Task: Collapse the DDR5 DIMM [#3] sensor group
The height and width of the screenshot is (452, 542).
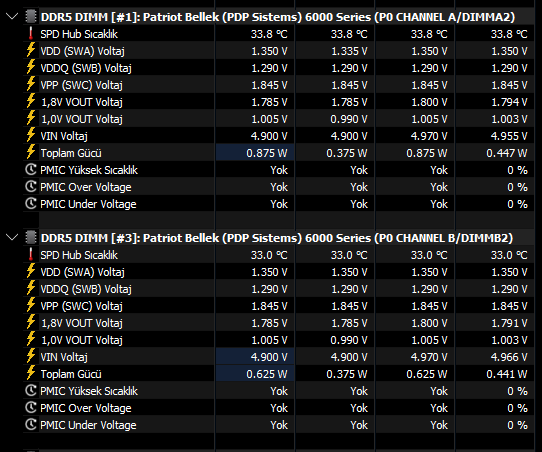Action: pyautogui.click(x=12, y=237)
